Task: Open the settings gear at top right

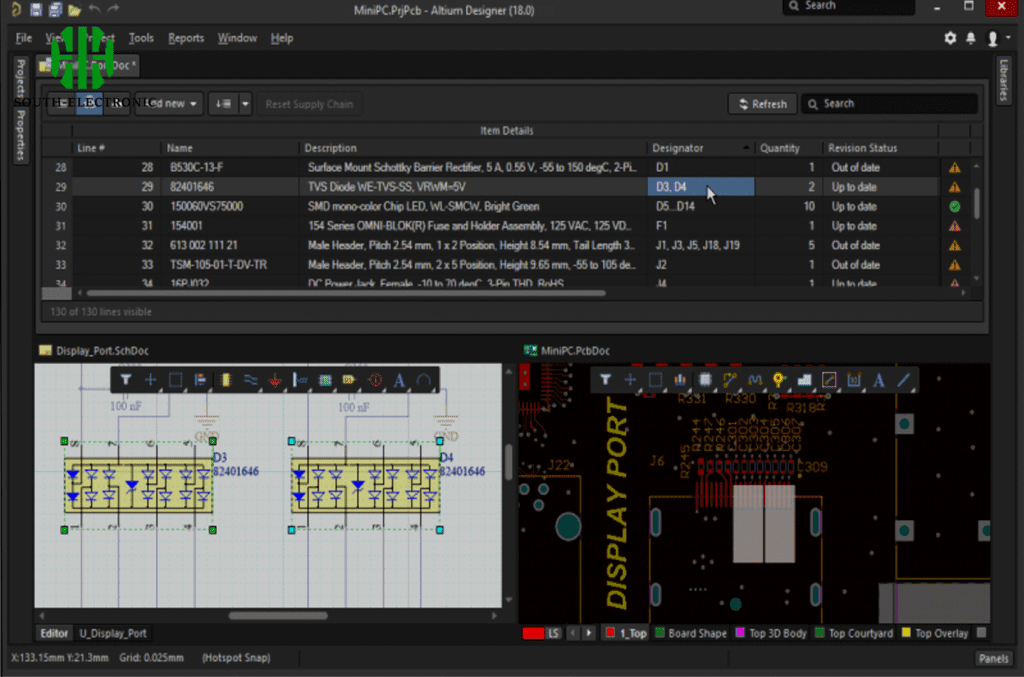Action: [x=949, y=37]
